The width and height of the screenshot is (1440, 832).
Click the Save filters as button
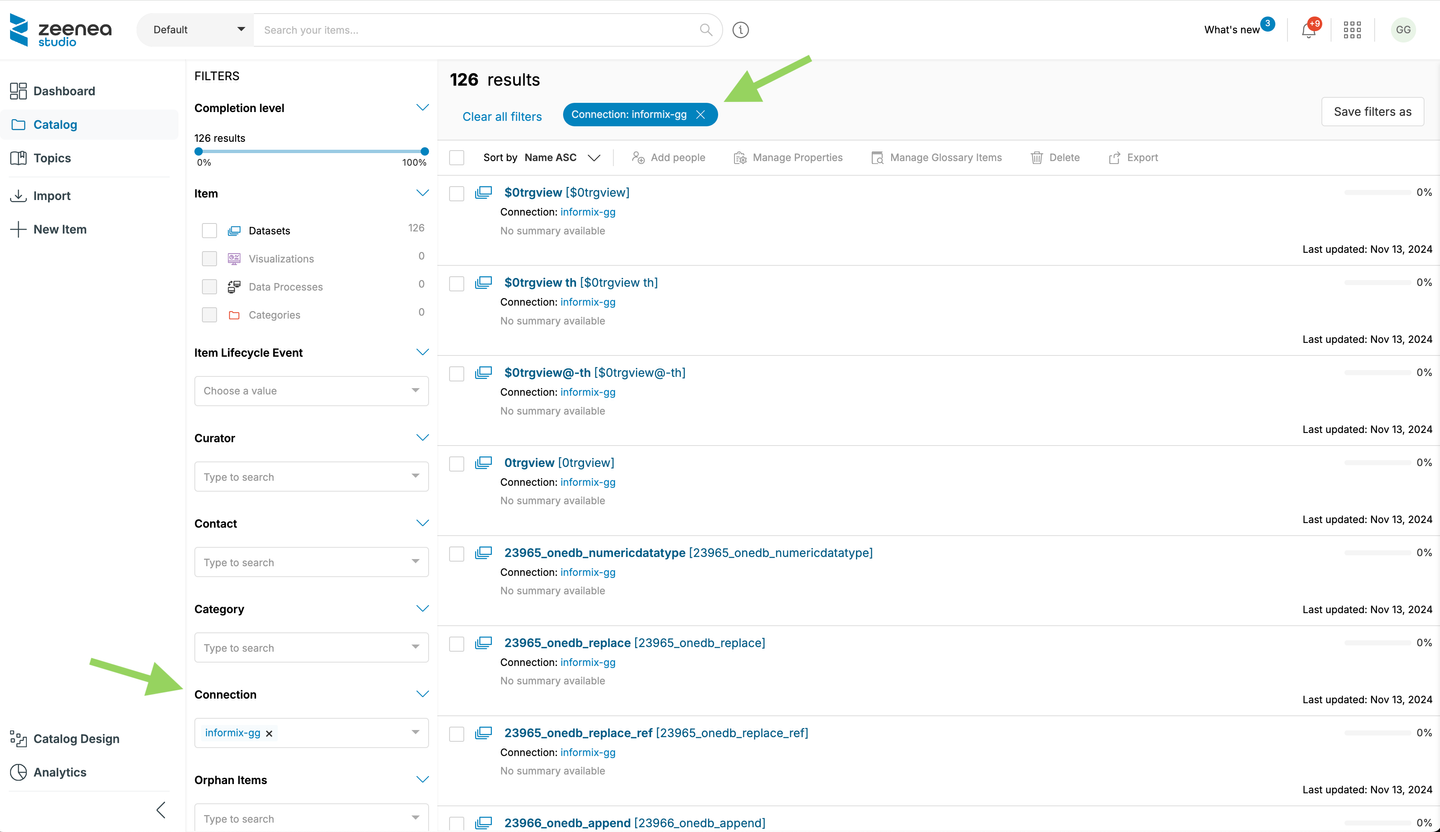[x=1372, y=112]
